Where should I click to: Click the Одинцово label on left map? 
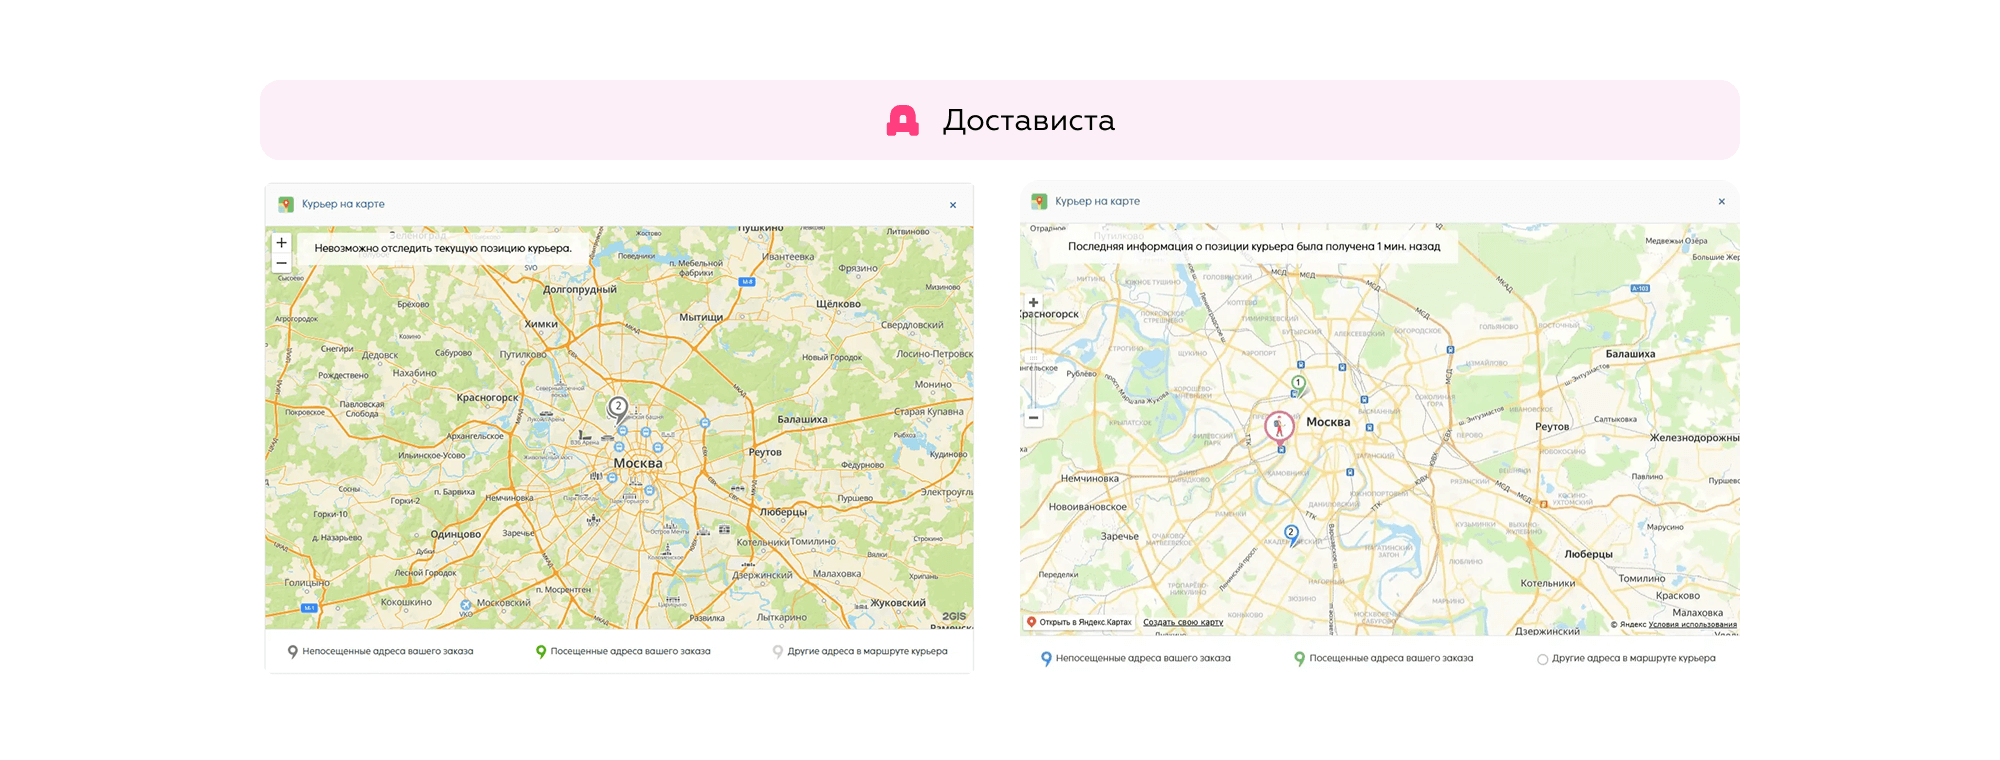(456, 535)
